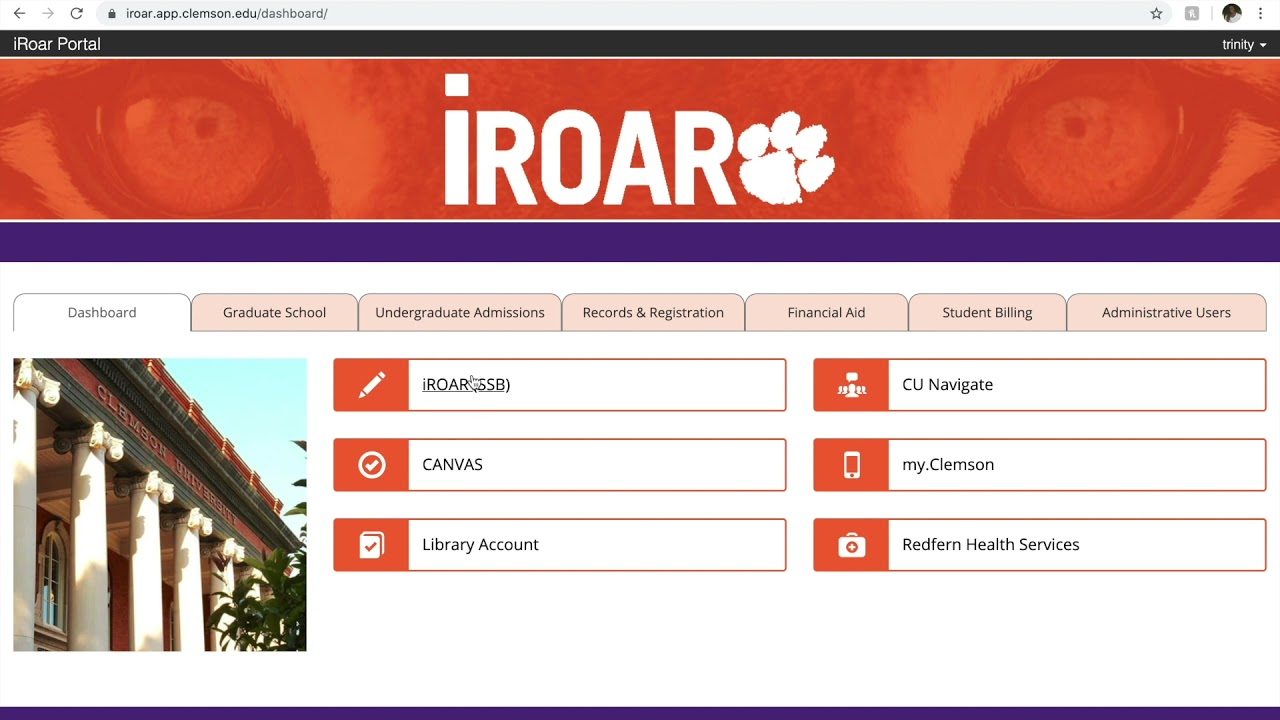Open the iROAR (SSB) link
Image resolution: width=1280 pixels, height=720 pixels.
(466, 385)
